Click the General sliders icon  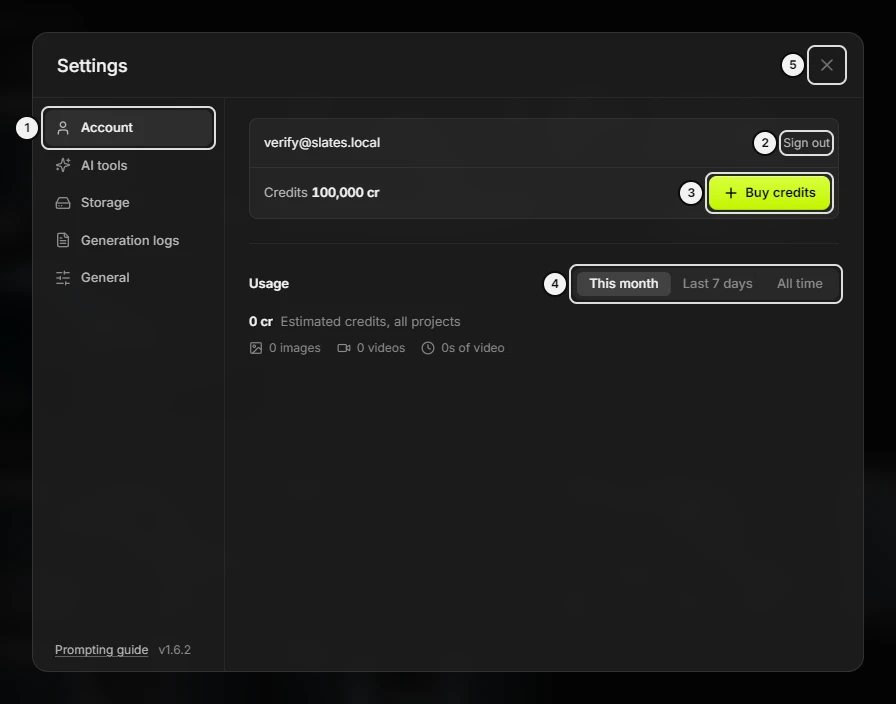(63, 278)
